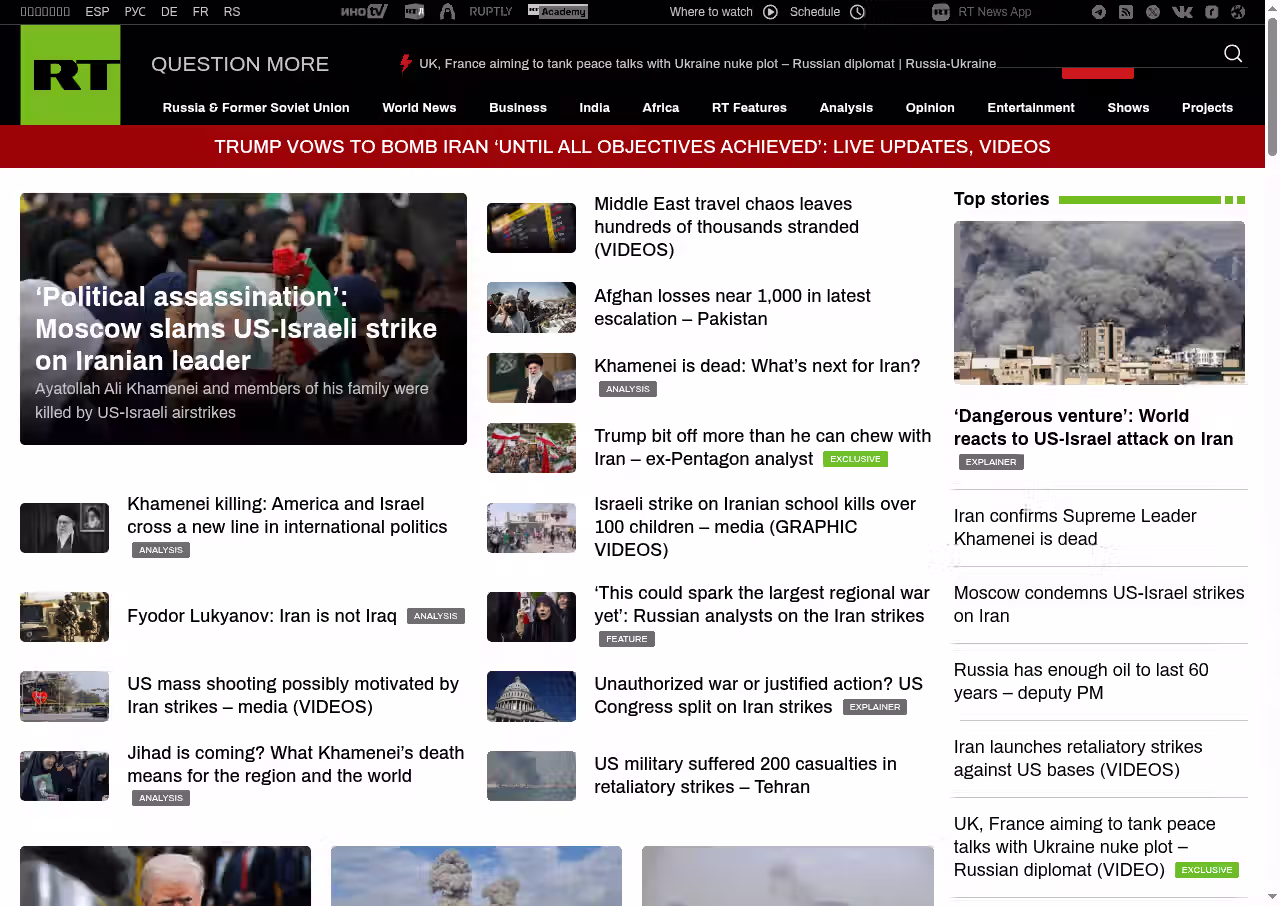Open RT's Telegram channel icon
Image resolution: width=1280 pixels, height=906 pixels.
pyautogui.click(x=1099, y=12)
